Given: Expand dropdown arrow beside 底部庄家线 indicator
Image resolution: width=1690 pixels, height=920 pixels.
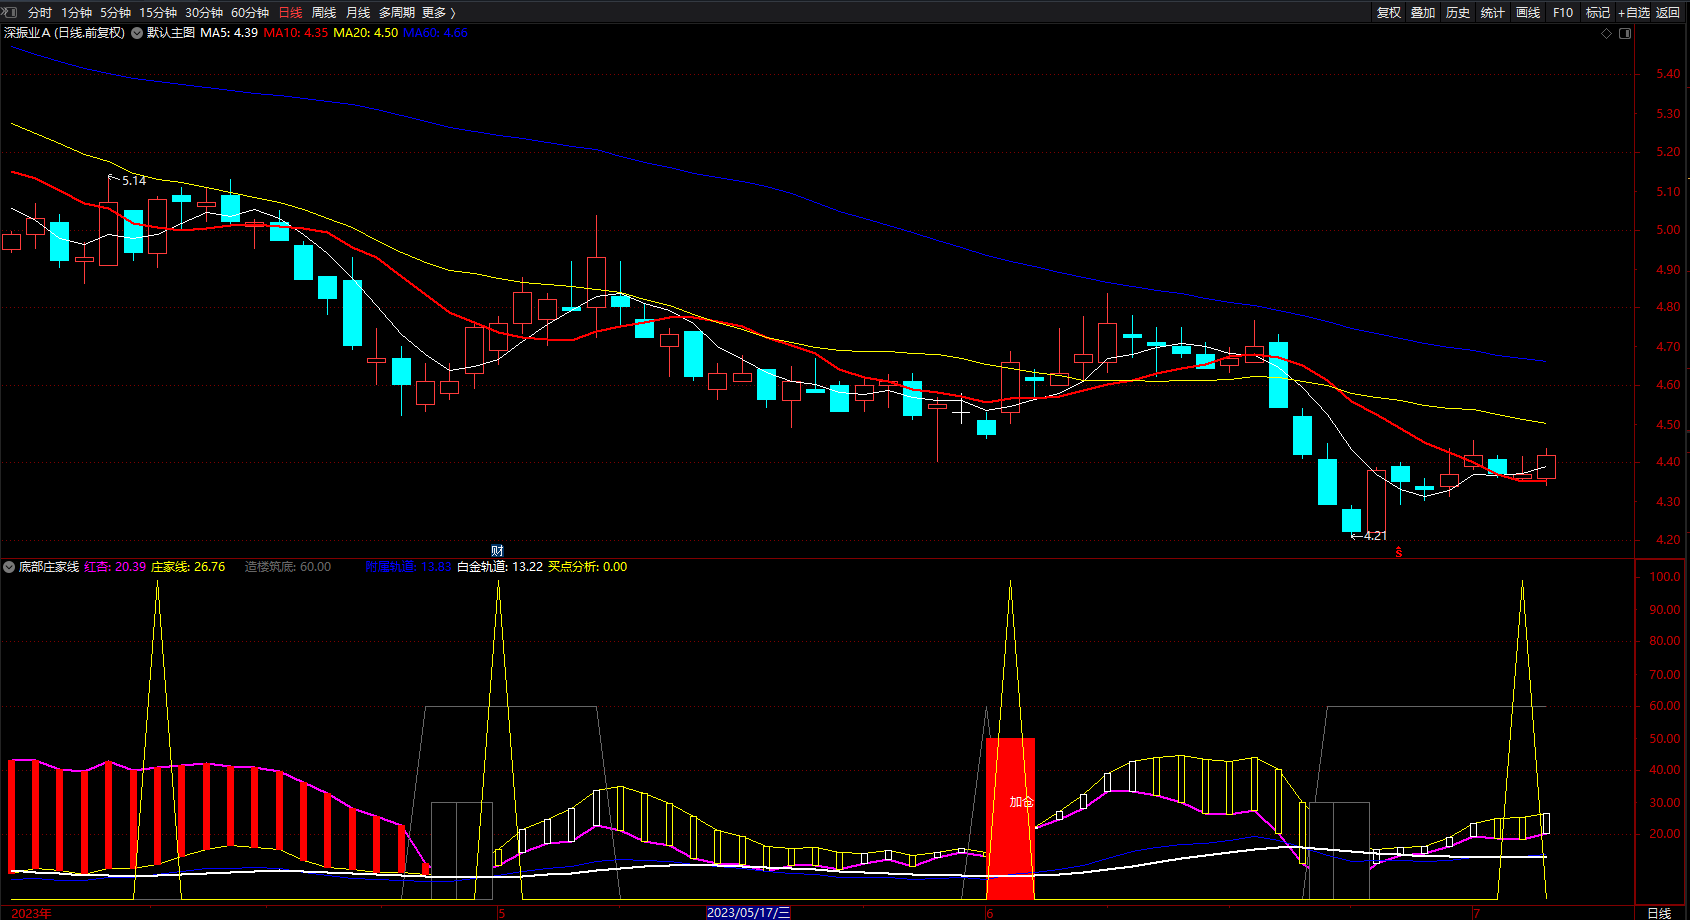Looking at the screenshot, I should coord(9,567).
